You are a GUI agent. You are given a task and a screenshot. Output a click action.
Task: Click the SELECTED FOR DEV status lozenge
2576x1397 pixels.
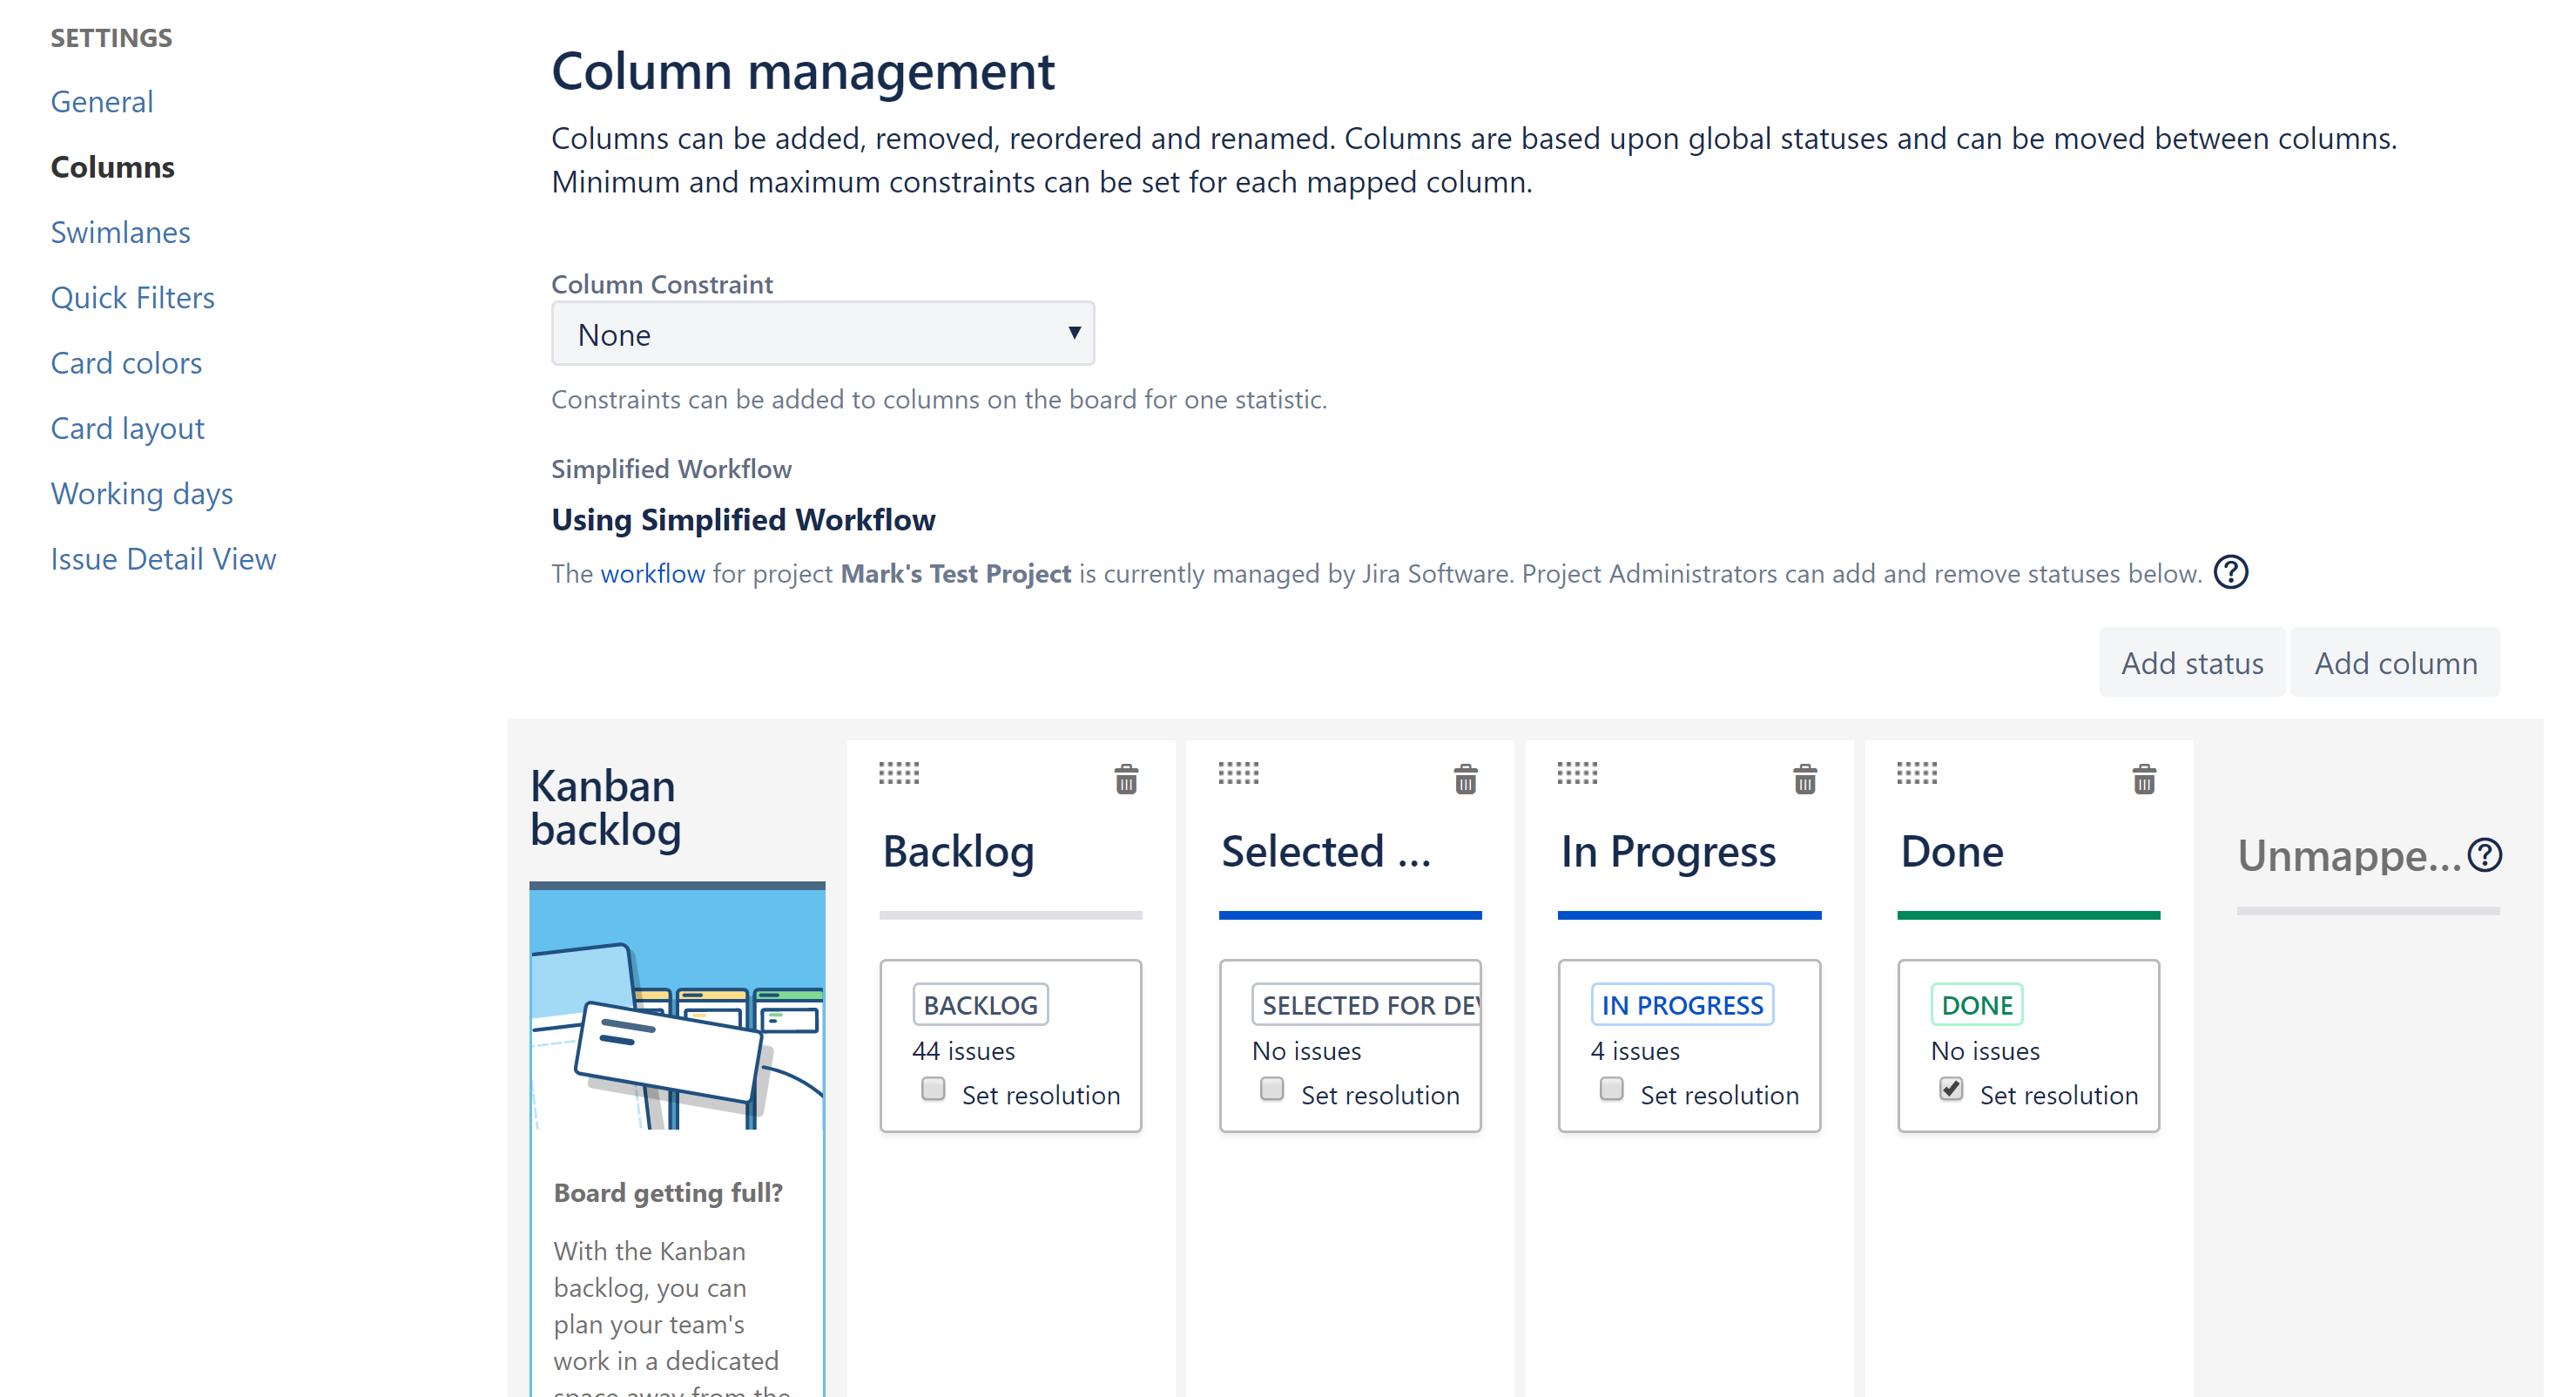pyautogui.click(x=1367, y=1005)
